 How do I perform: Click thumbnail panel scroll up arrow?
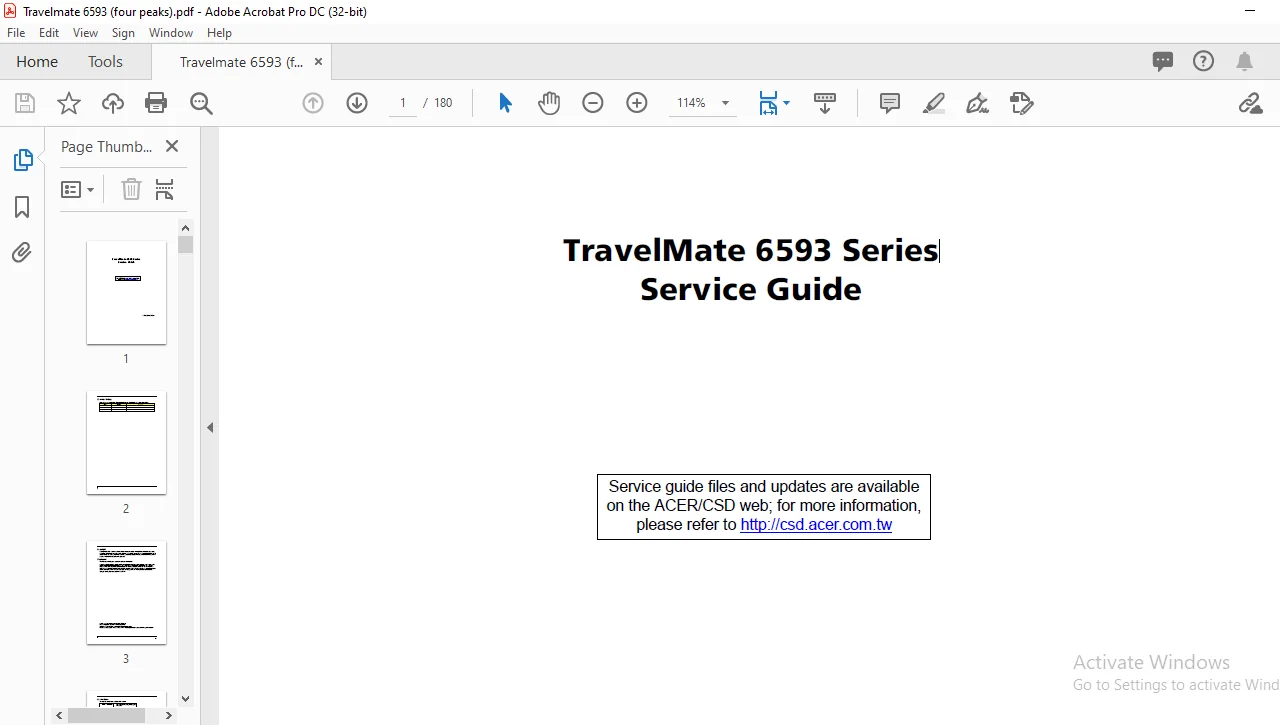185,227
